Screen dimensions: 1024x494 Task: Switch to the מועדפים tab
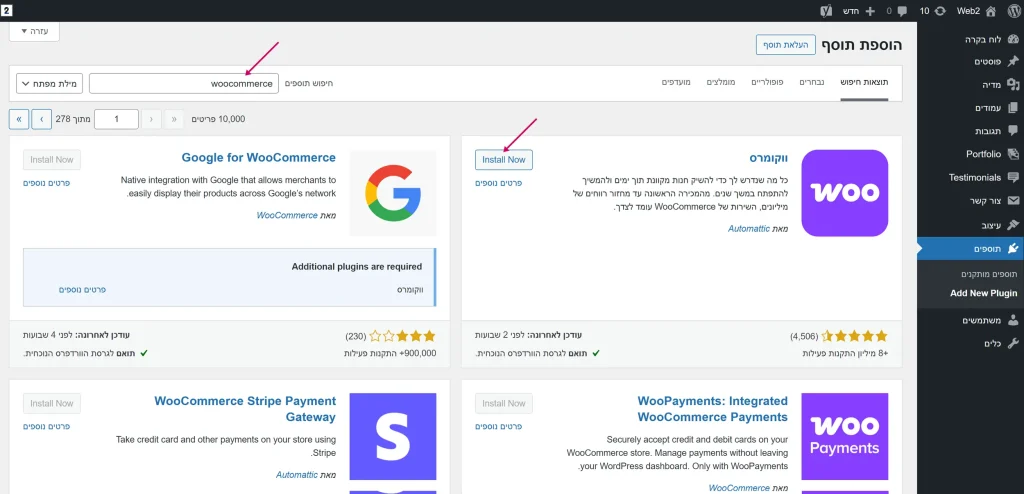pyautogui.click(x=677, y=83)
